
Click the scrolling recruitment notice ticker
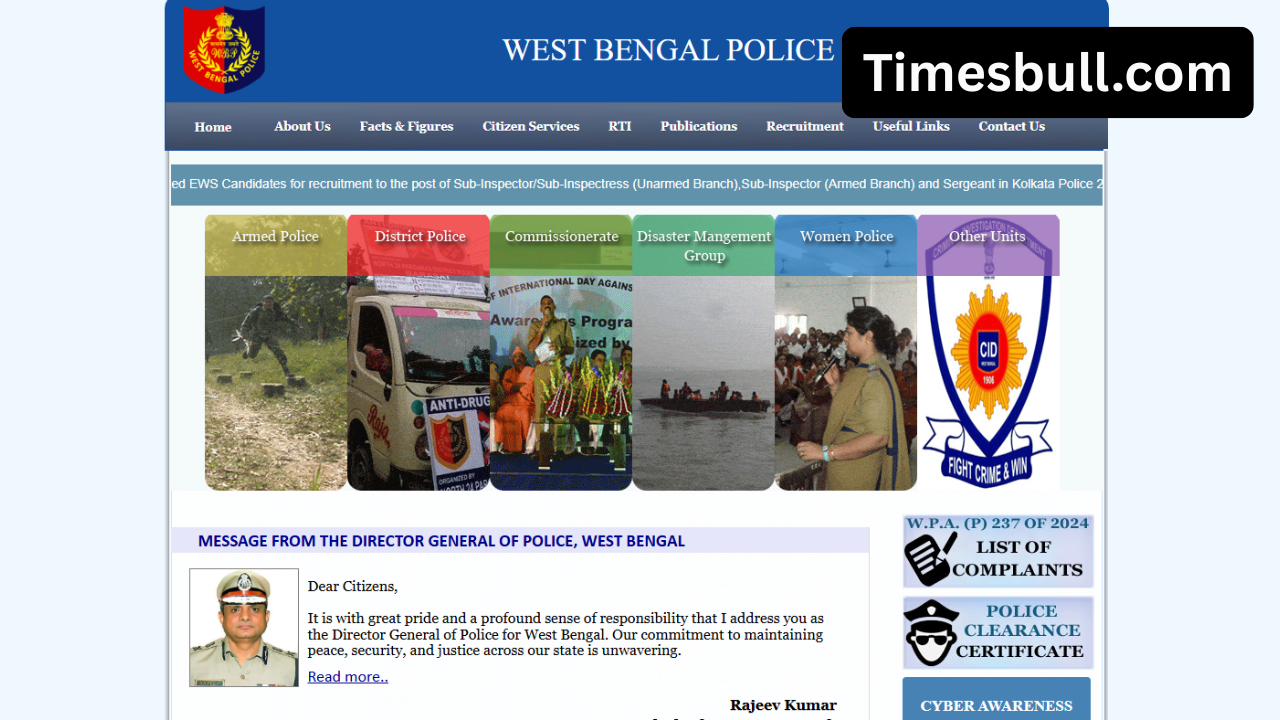(x=637, y=184)
